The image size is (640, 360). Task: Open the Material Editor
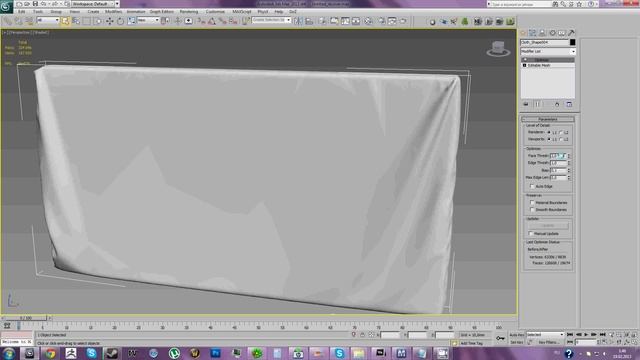pyautogui.click(x=368, y=21)
